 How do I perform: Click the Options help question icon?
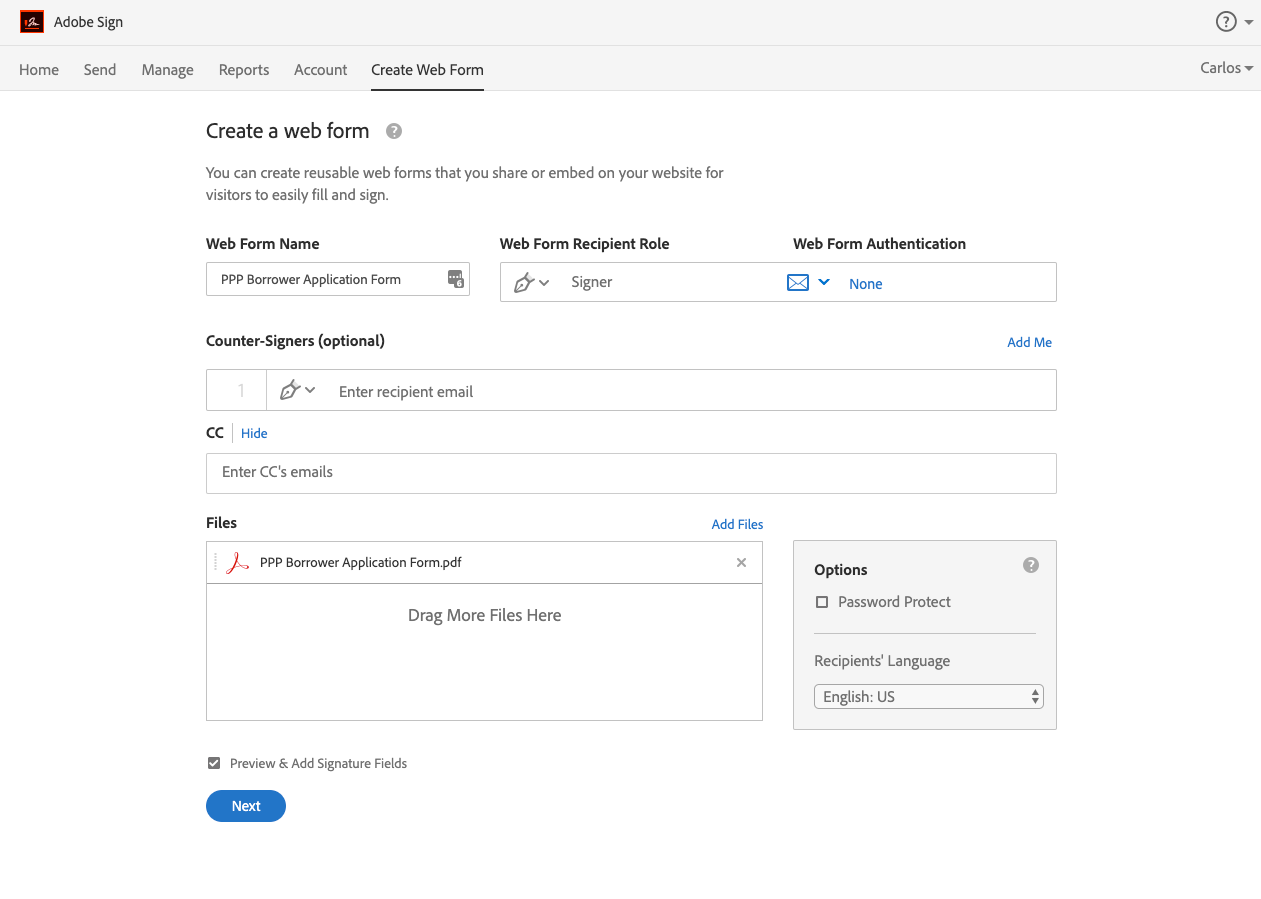(1031, 566)
